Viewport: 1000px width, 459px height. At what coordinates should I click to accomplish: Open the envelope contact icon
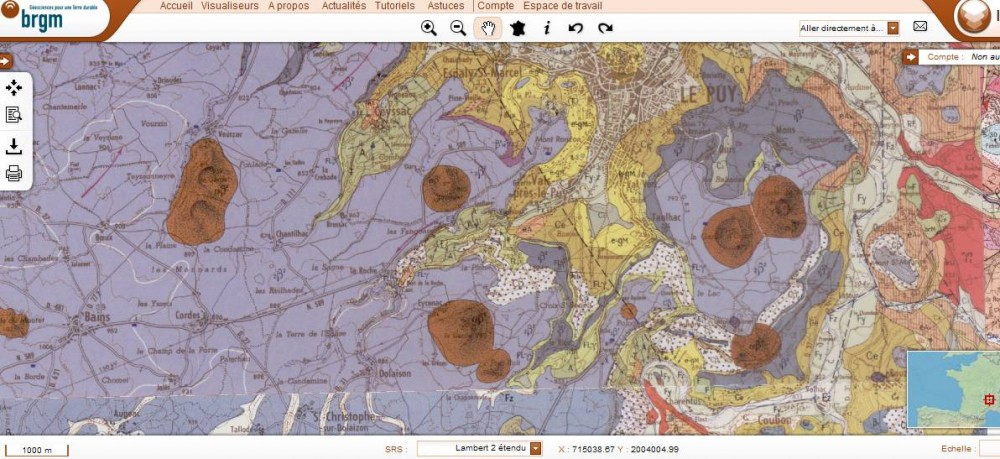point(920,26)
